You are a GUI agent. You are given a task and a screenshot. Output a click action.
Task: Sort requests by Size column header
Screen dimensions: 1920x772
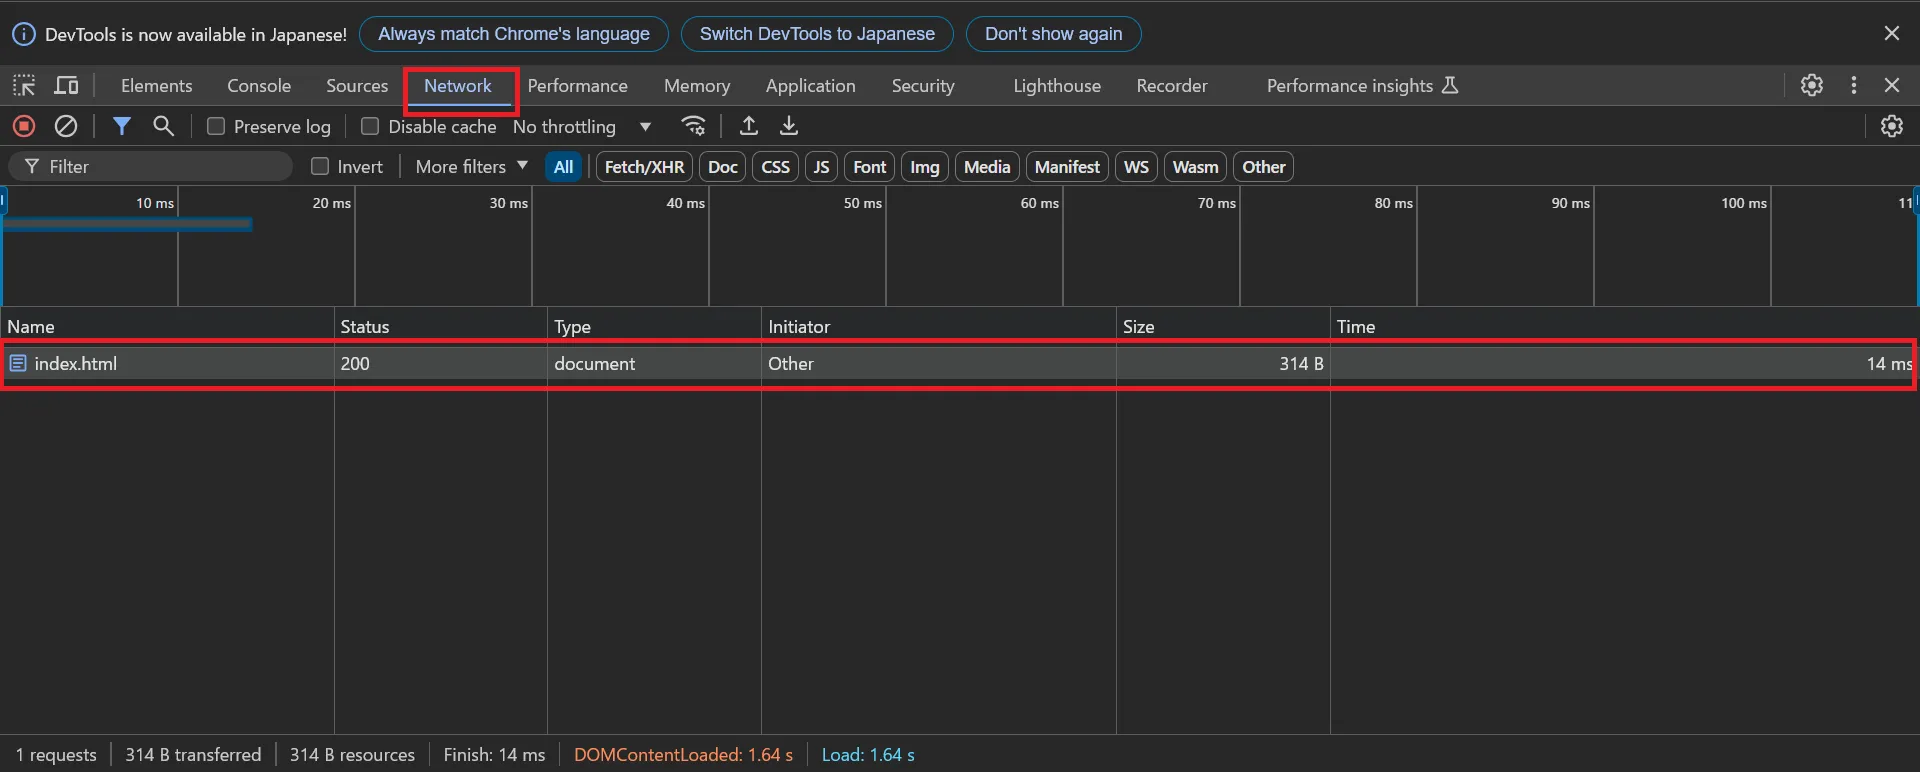[1224, 327]
